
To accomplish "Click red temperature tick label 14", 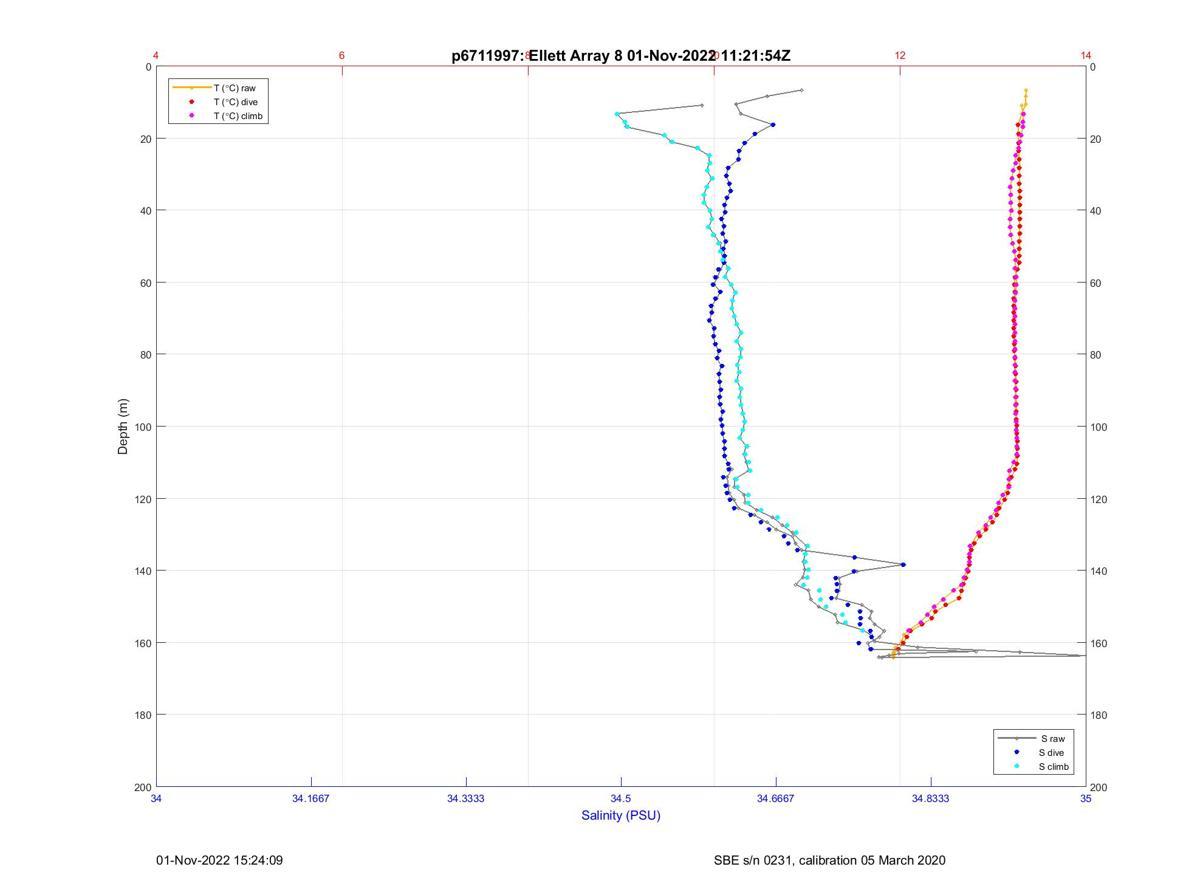I will point(1086,56).
